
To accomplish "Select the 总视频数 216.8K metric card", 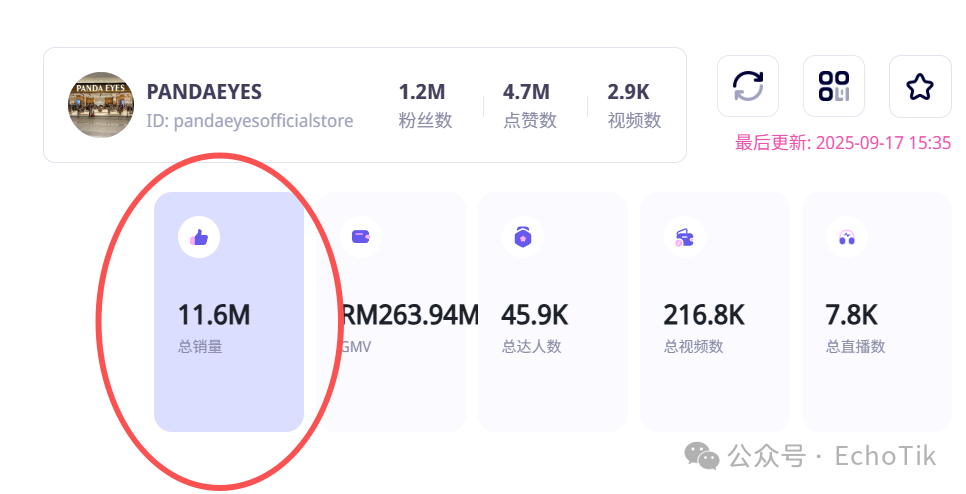I will pyautogui.click(x=715, y=312).
